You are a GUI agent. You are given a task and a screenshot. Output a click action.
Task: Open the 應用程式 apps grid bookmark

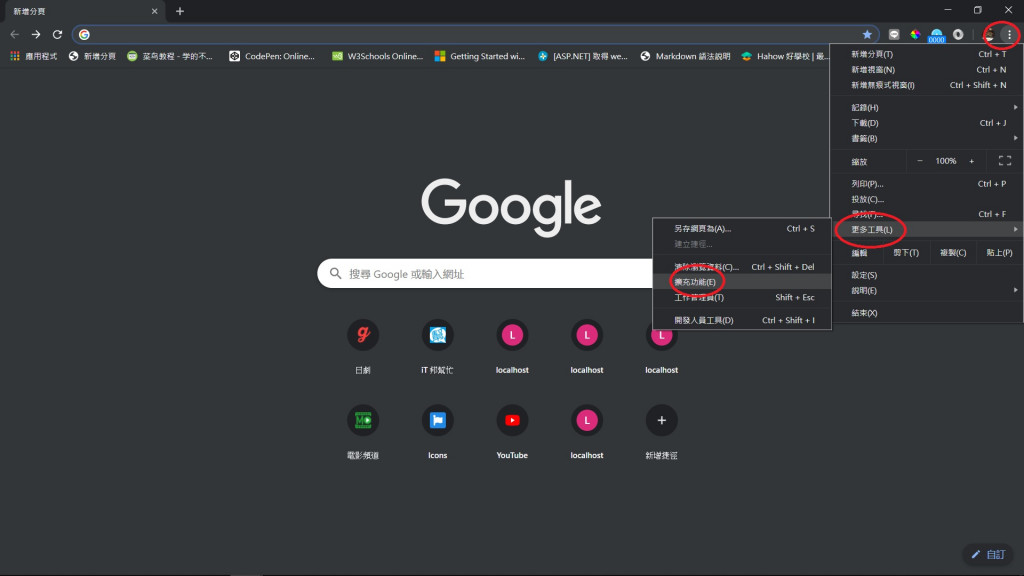click(33, 56)
